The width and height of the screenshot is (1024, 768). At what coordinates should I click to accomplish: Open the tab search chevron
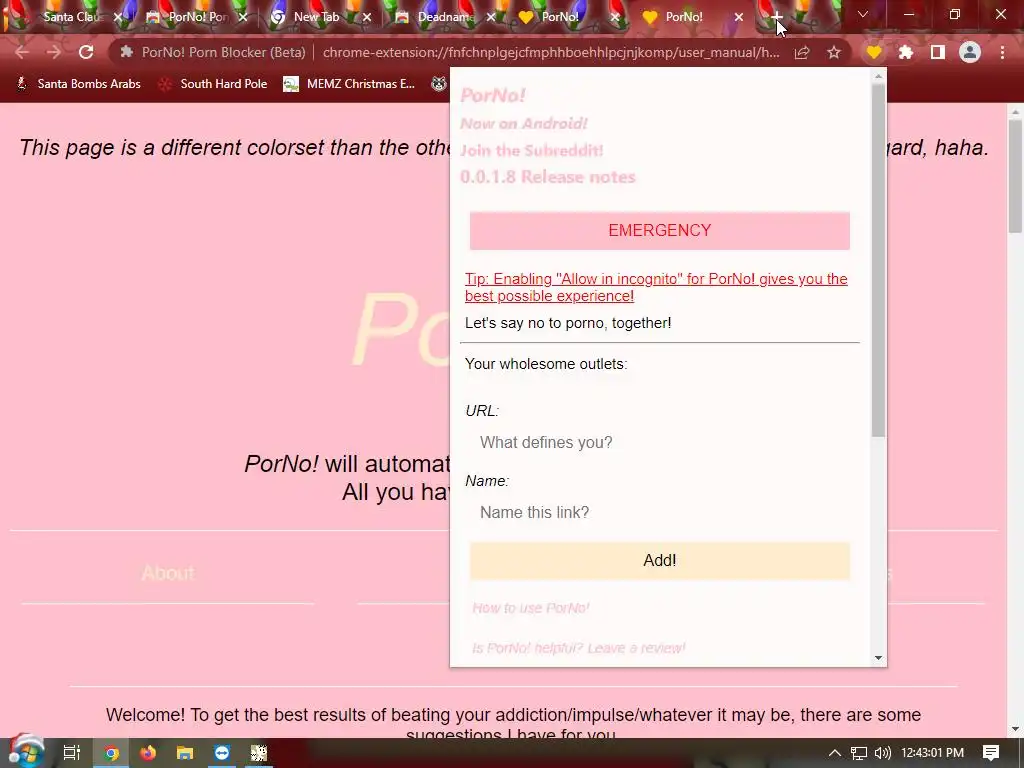pyautogui.click(x=863, y=14)
